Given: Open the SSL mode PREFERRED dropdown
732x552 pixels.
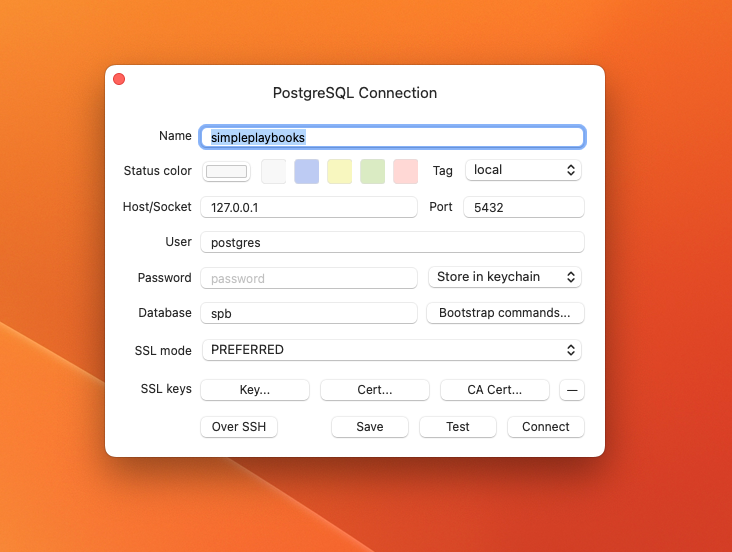Looking at the screenshot, I should (391, 350).
